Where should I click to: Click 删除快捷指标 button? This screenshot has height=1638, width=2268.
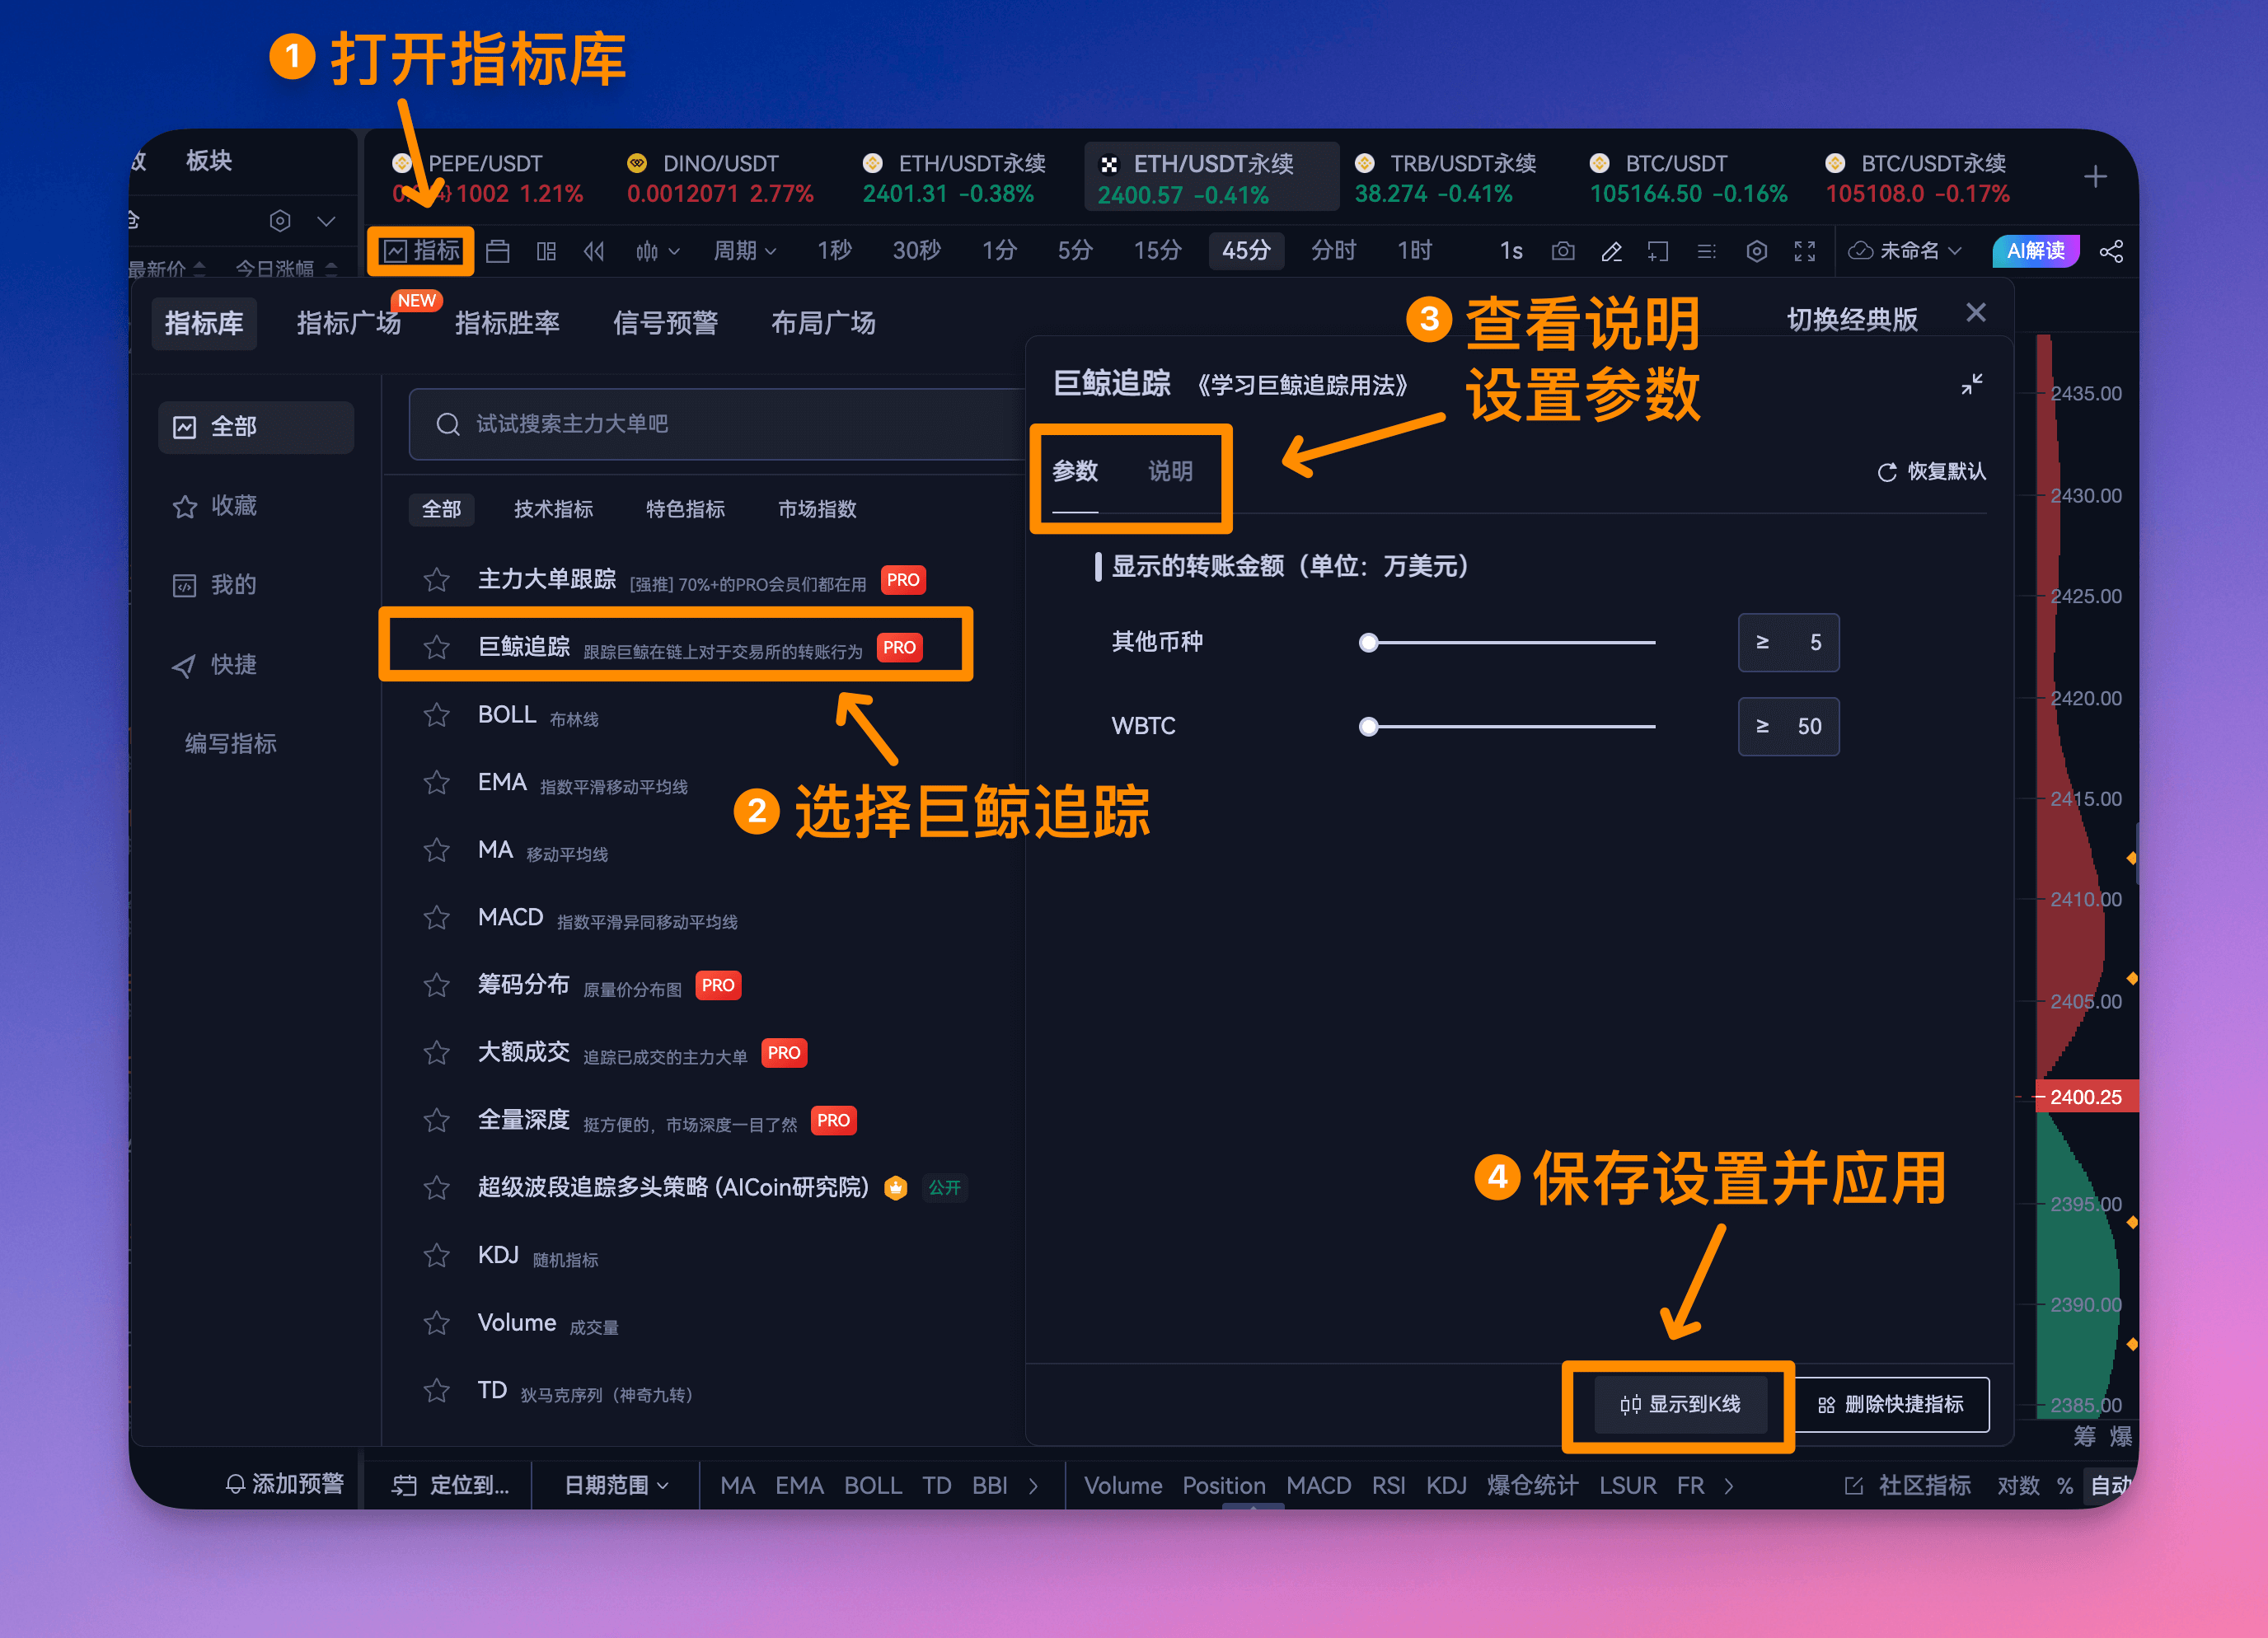[x=1891, y=1404]
